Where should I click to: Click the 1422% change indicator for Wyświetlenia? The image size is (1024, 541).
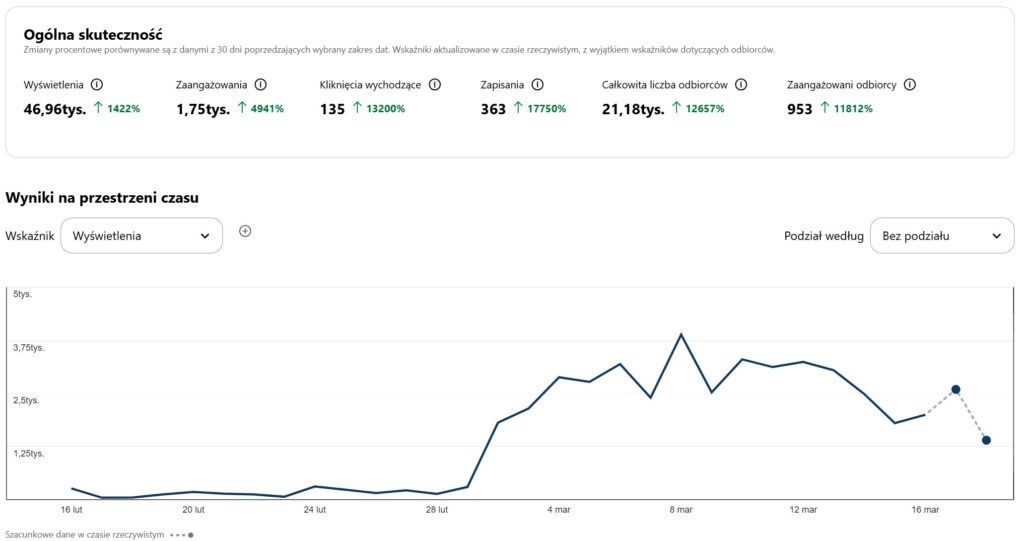[118, 109]
